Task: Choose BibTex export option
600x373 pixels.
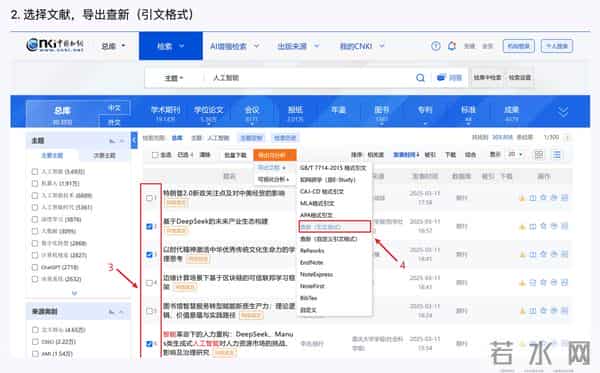Action: (308, 298)
